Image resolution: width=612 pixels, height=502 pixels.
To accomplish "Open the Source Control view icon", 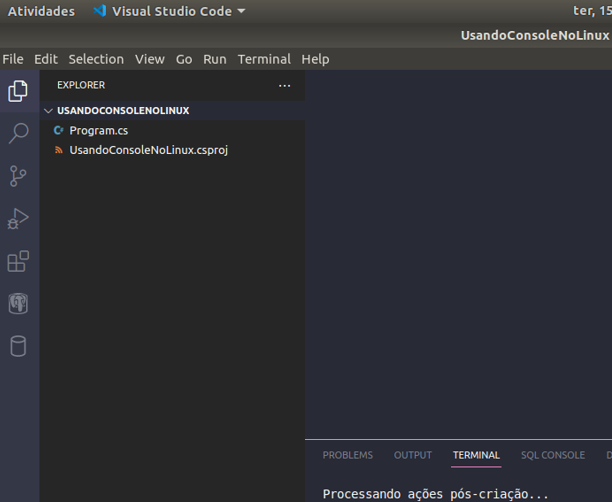I will click(18, 176).
